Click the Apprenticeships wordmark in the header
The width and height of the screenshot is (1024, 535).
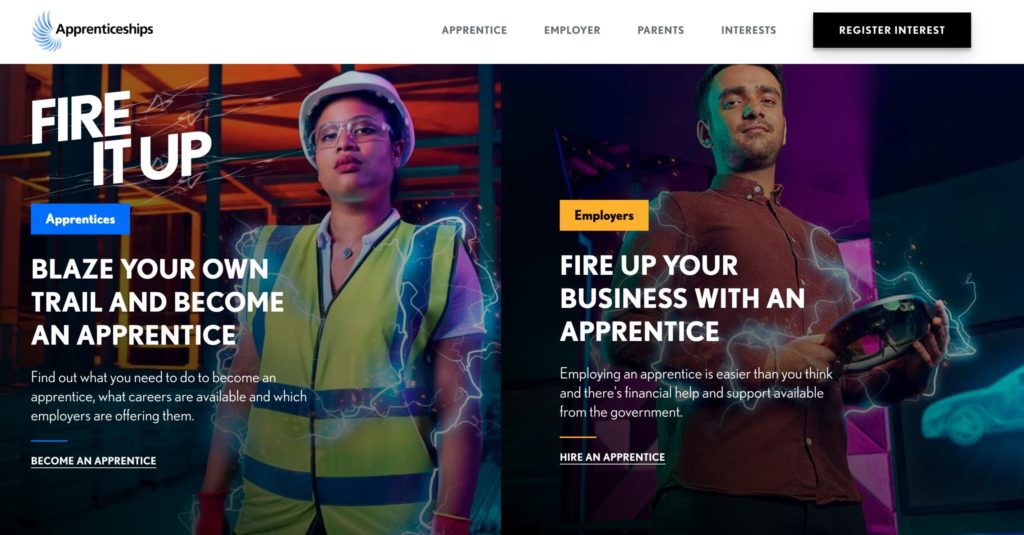104,29
